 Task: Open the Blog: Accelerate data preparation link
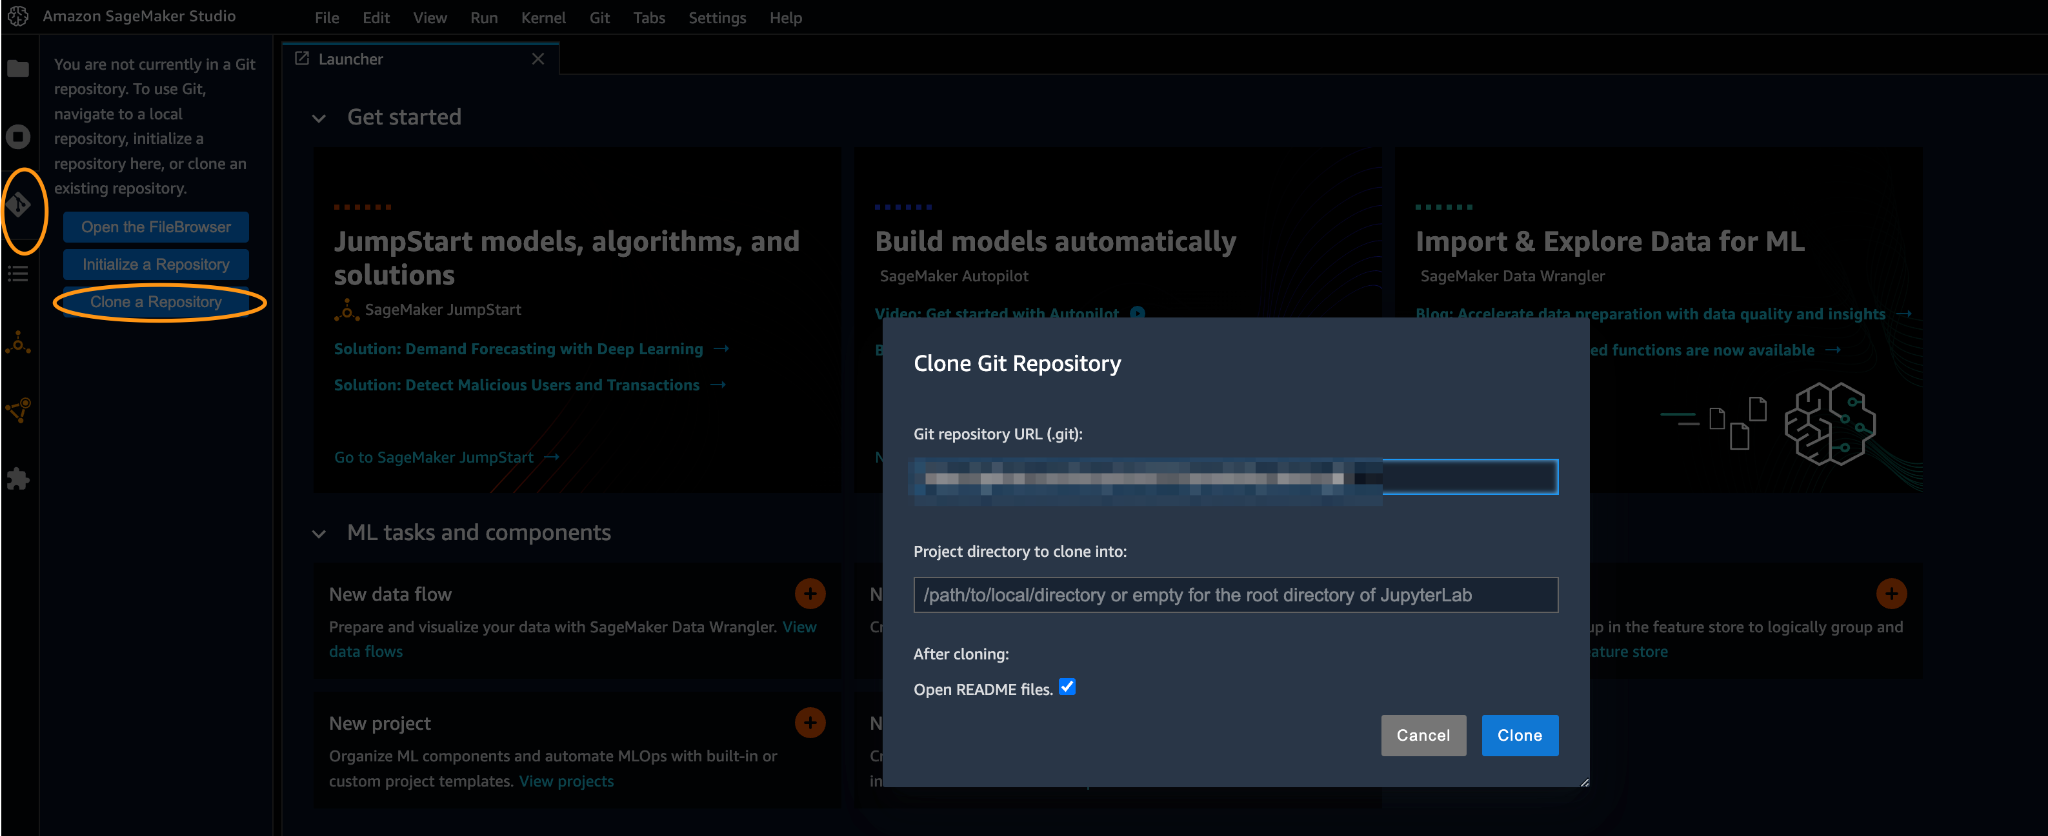tap(1650, 314)
